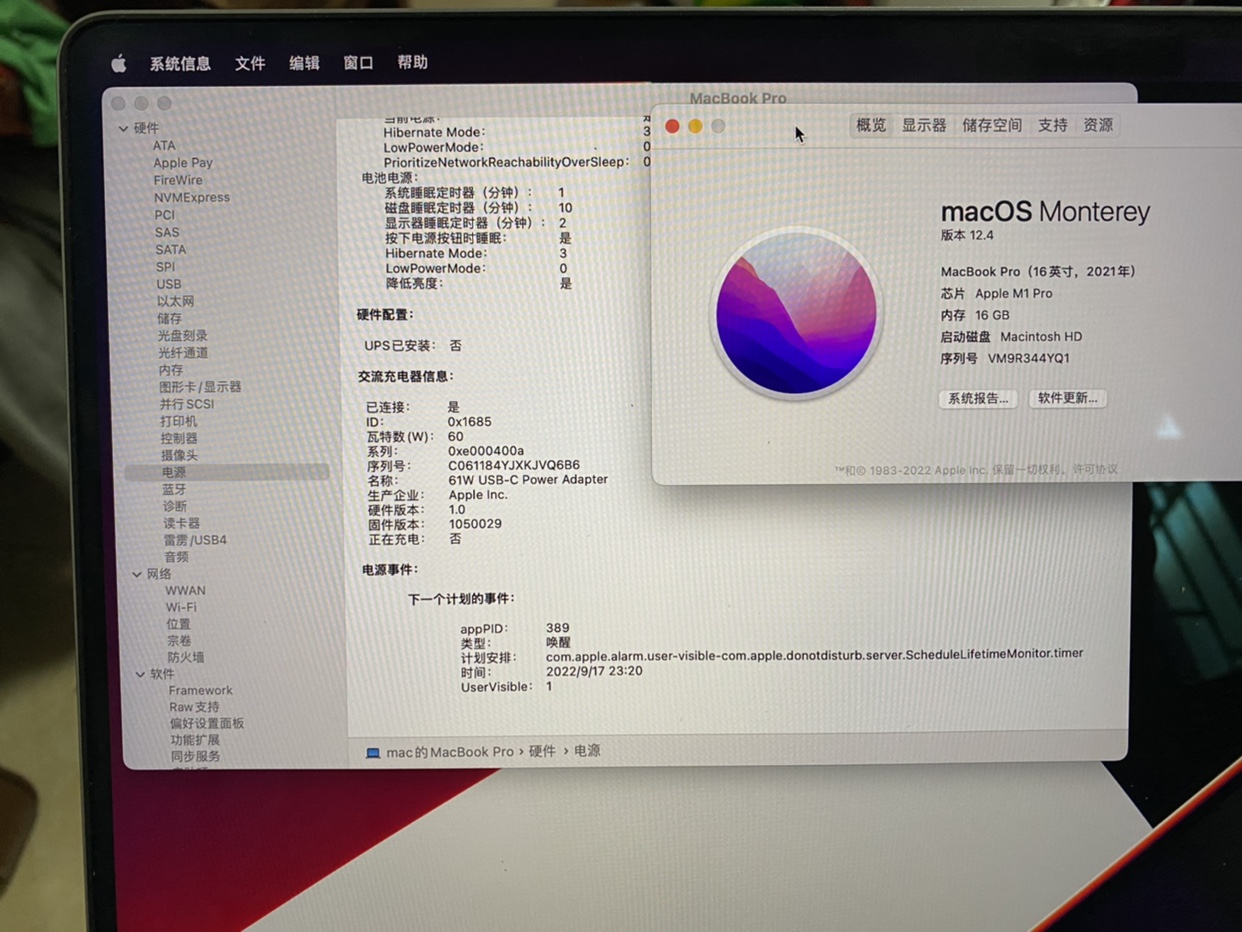Select SPI in the sidebar
Image resolution: width=1242 pixels, height=932 pixels.
point(165,267)
